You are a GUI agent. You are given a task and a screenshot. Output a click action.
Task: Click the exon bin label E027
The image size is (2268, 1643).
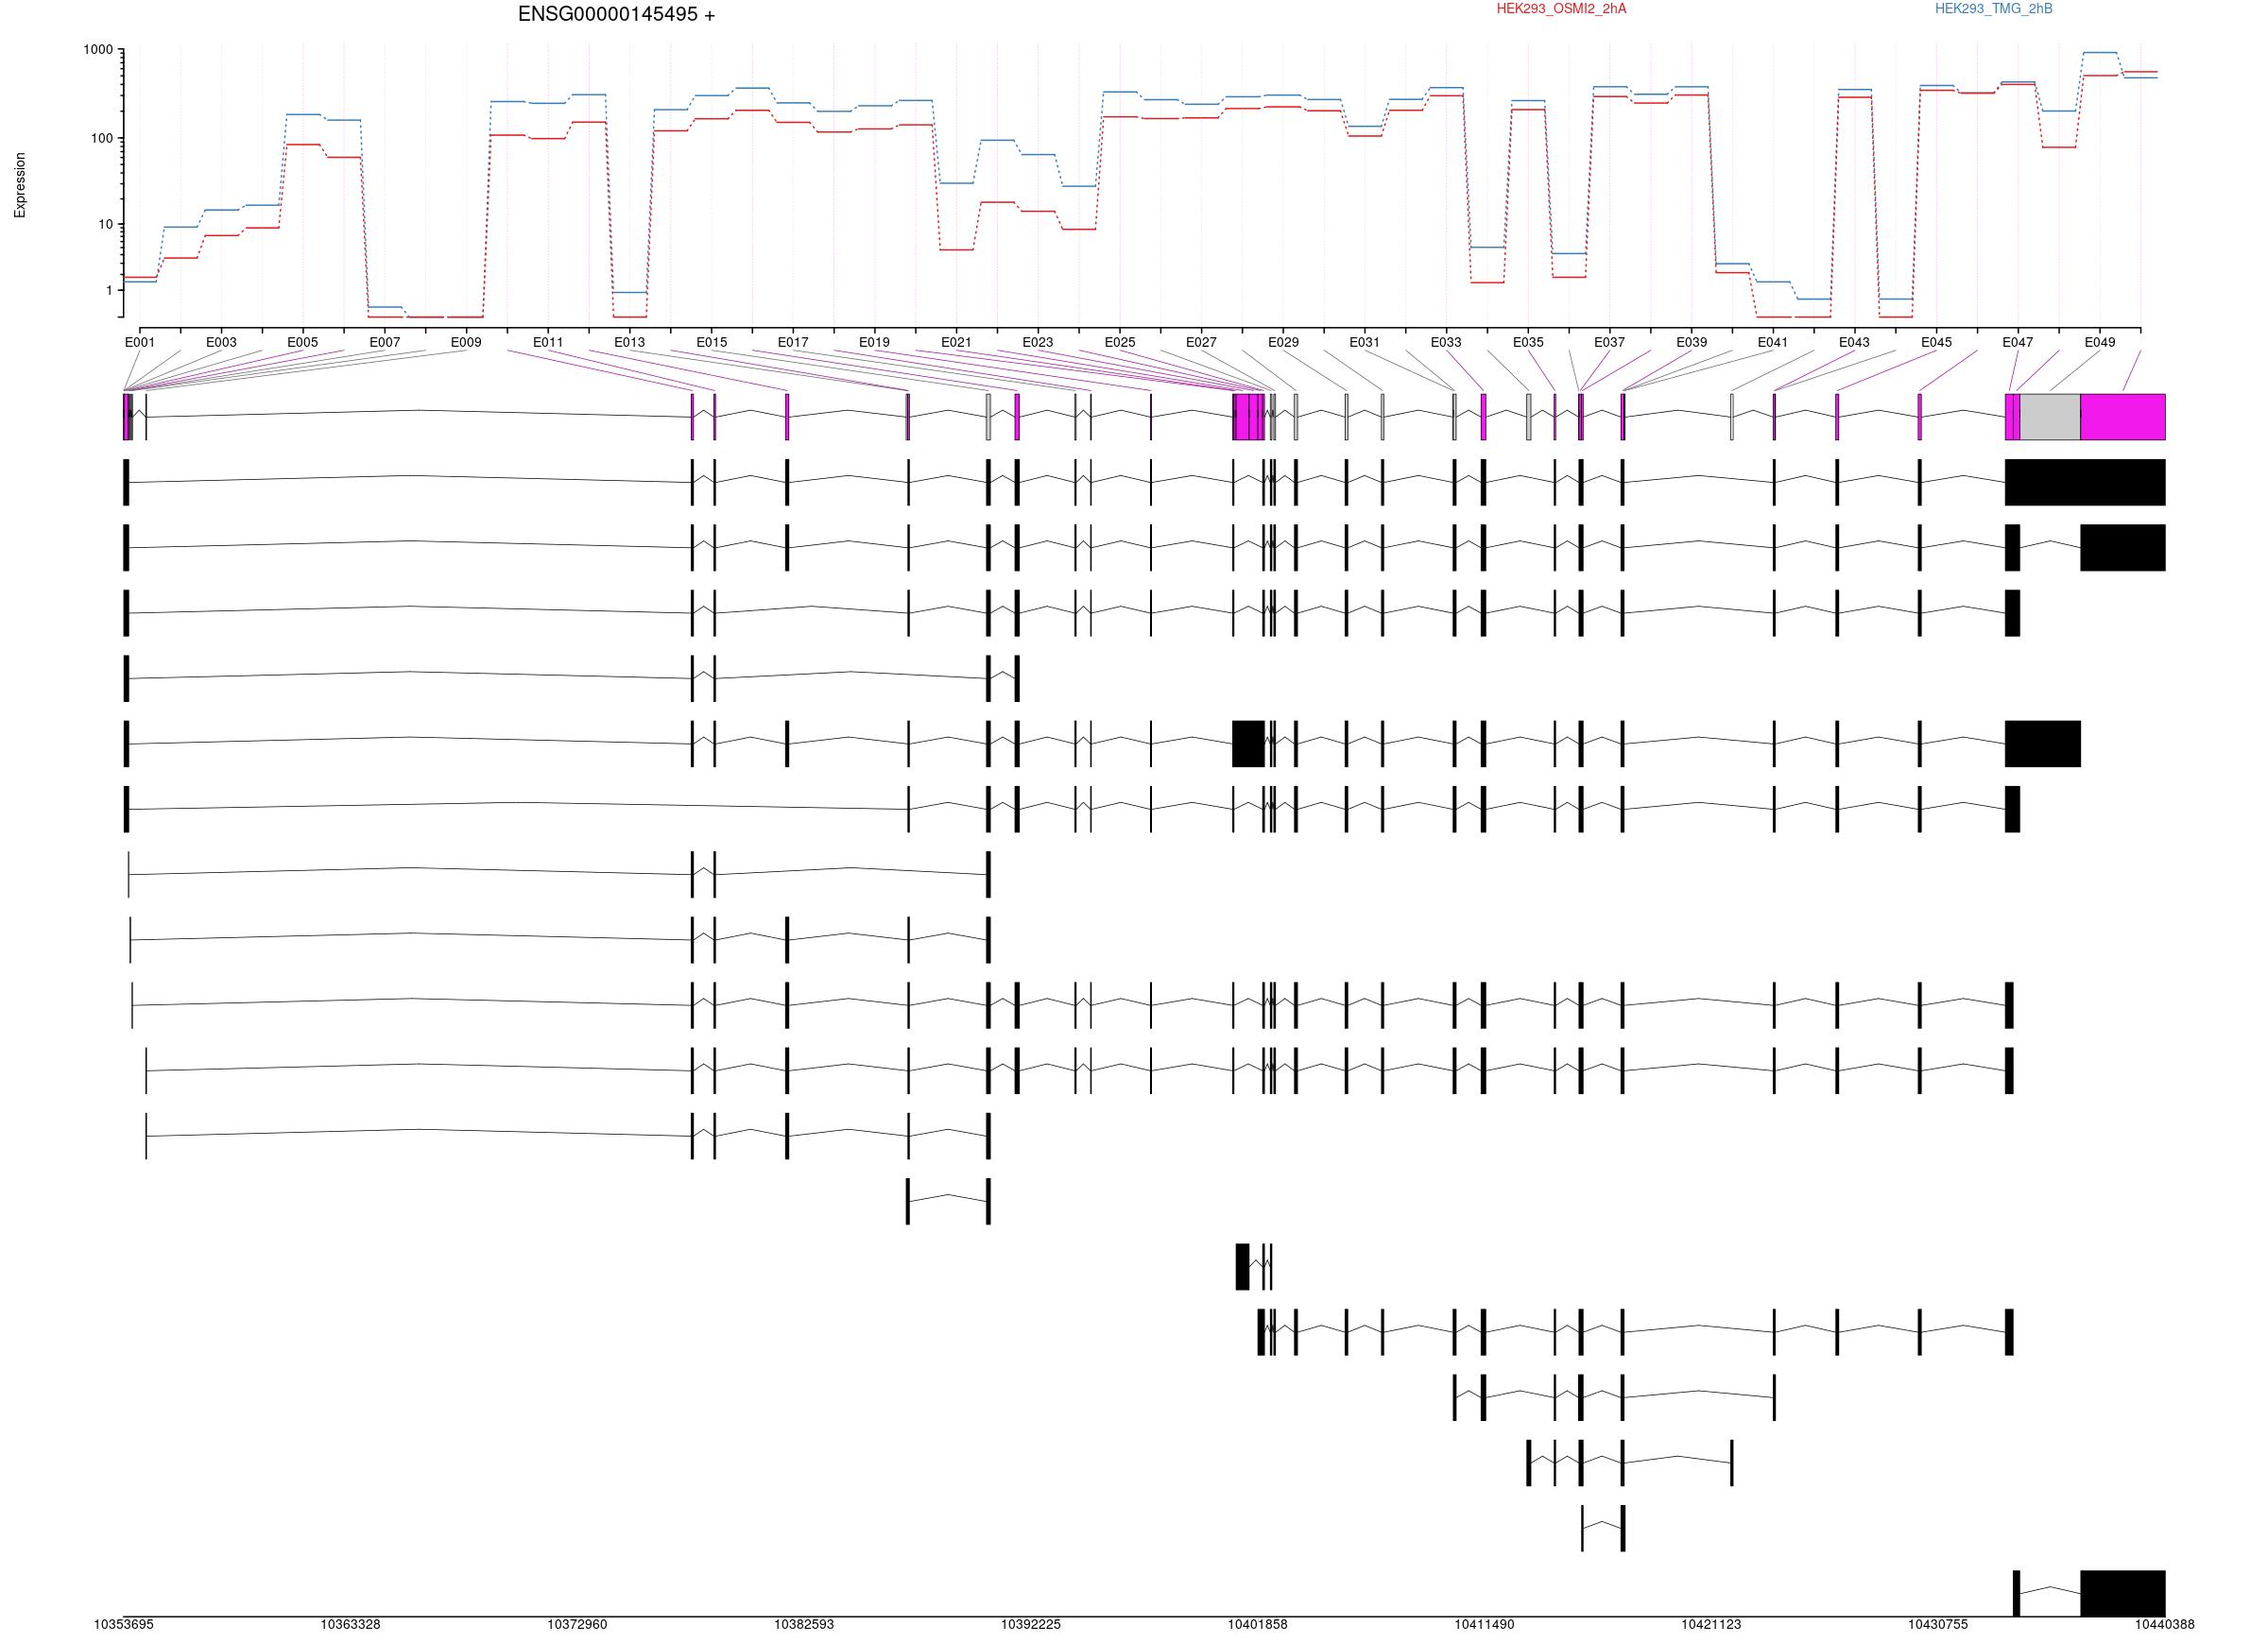point(1201,342)
